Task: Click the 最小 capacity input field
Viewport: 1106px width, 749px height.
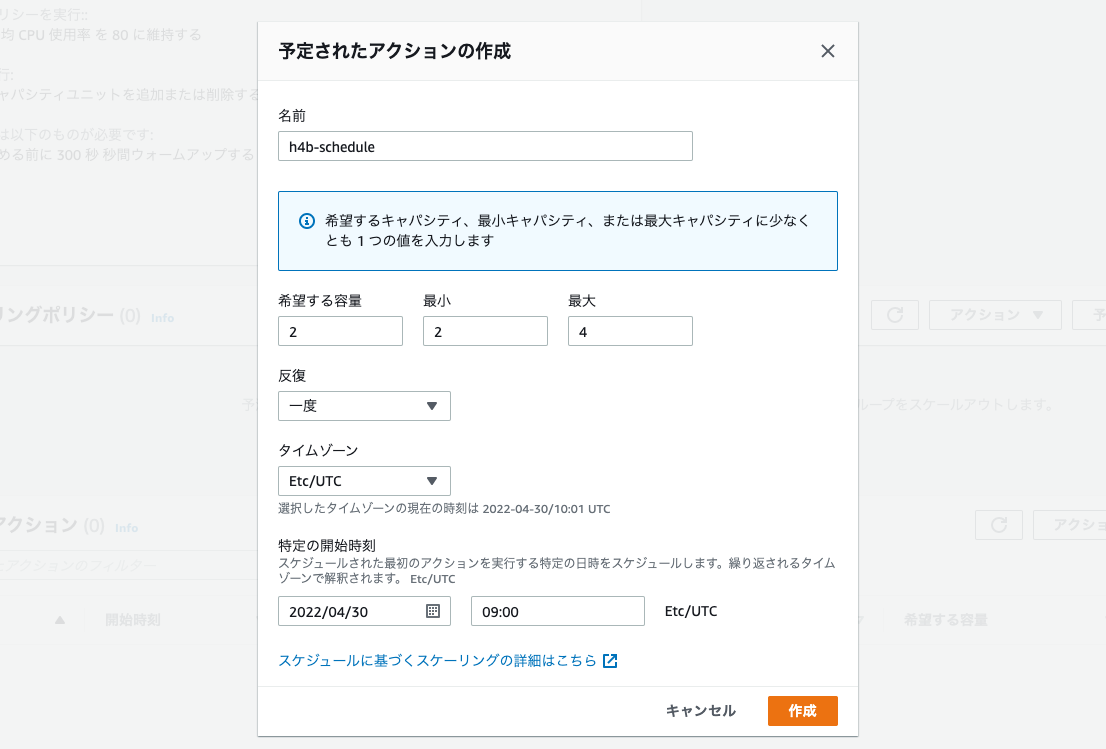Action: pos(485,331)
